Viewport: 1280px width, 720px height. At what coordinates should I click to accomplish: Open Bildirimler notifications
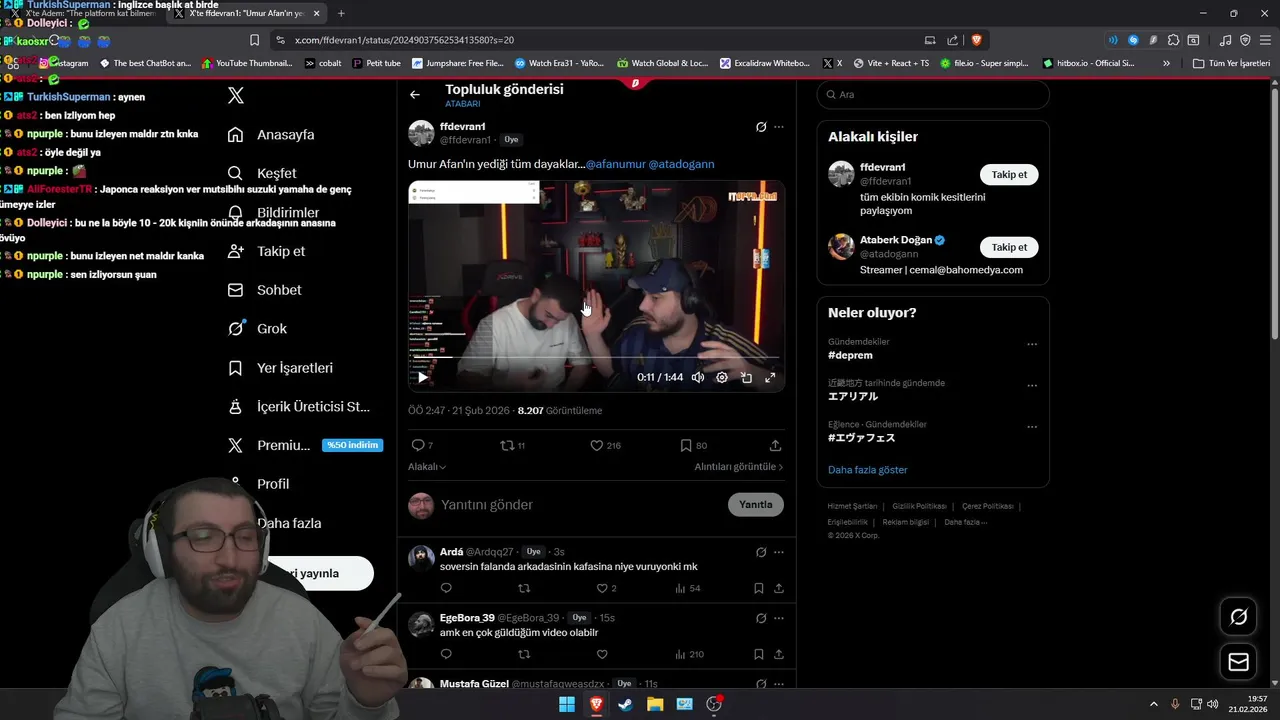click(x=273, y=212)
